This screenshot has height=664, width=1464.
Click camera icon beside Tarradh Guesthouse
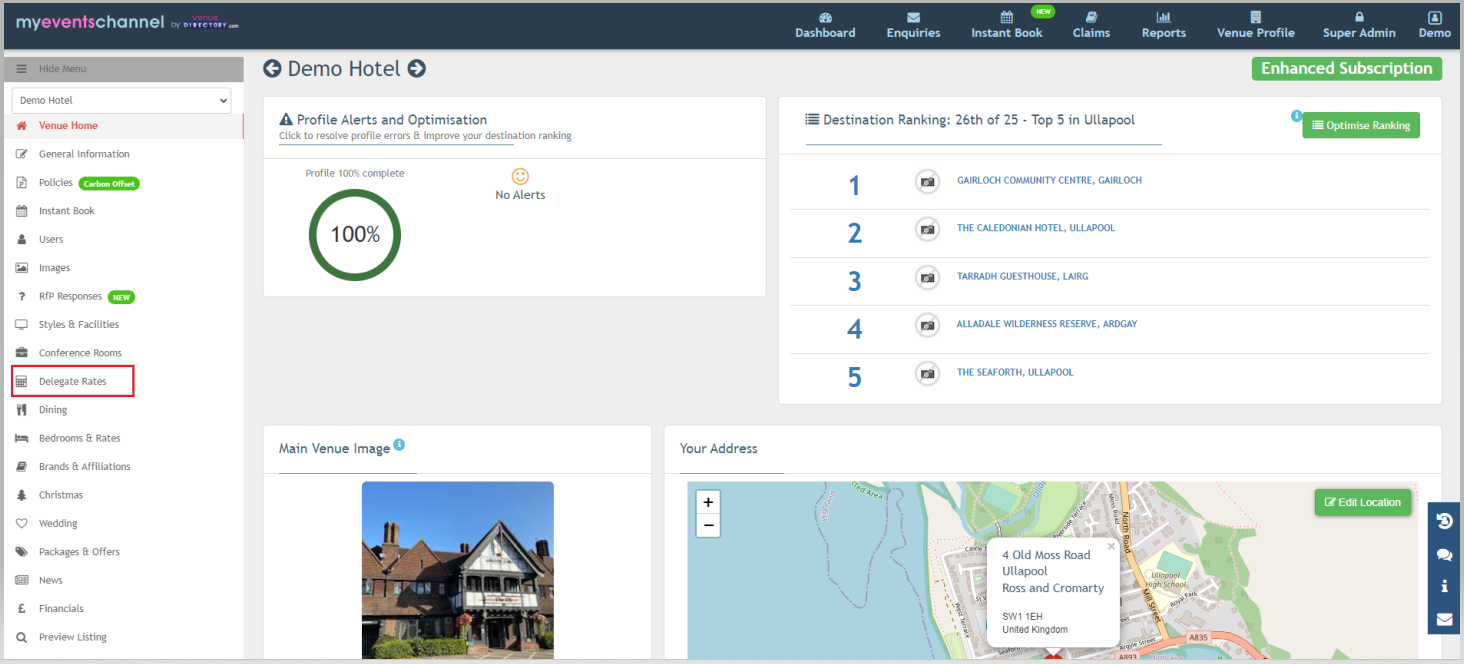(928, 277)
